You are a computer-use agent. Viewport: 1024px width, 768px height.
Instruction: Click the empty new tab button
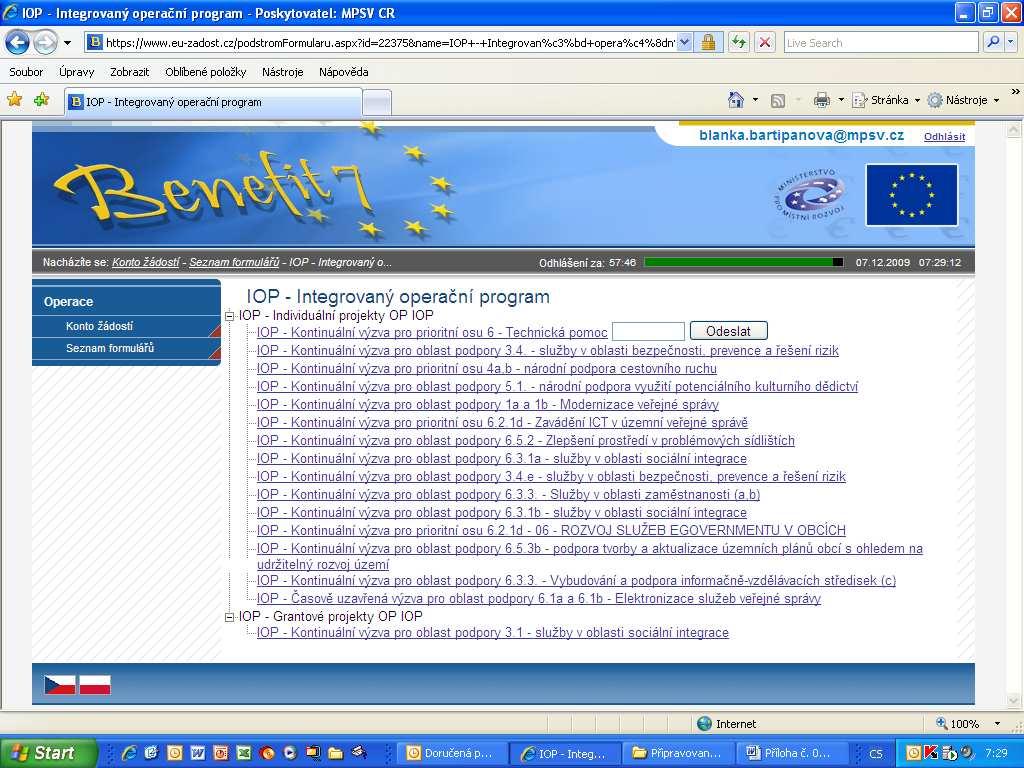pyautogui.click(x=377, y=103)
